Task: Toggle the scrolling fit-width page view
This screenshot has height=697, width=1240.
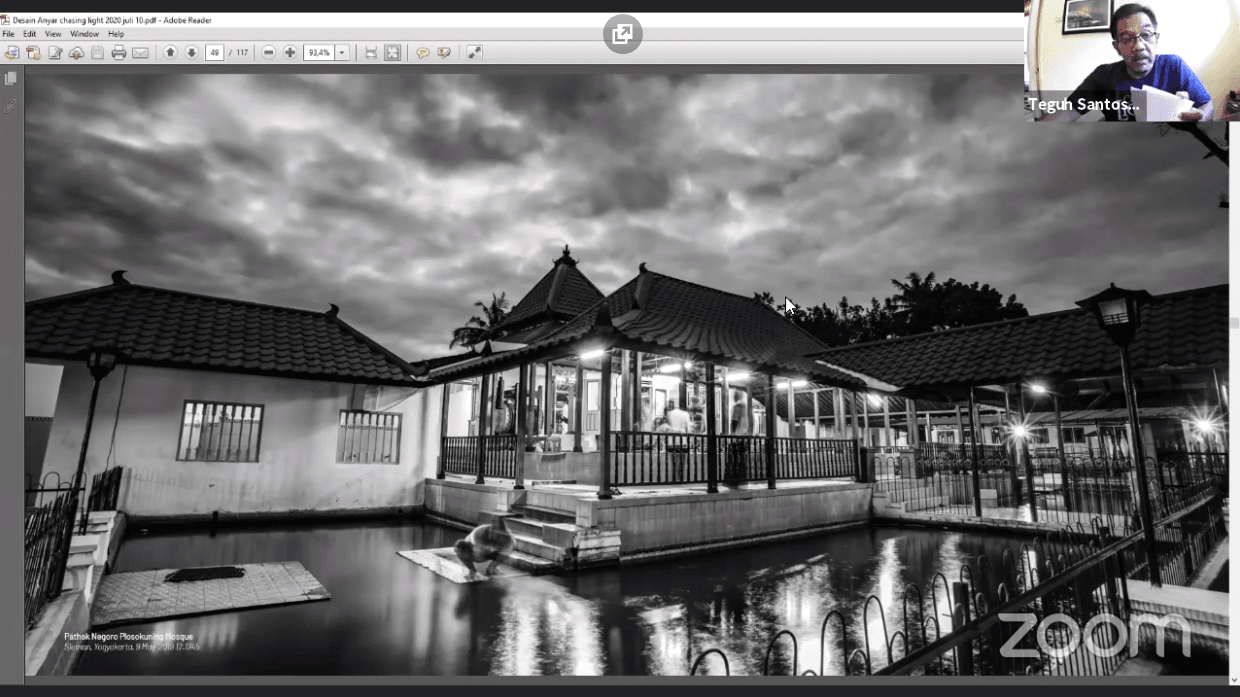Action: tap(371, 53)
